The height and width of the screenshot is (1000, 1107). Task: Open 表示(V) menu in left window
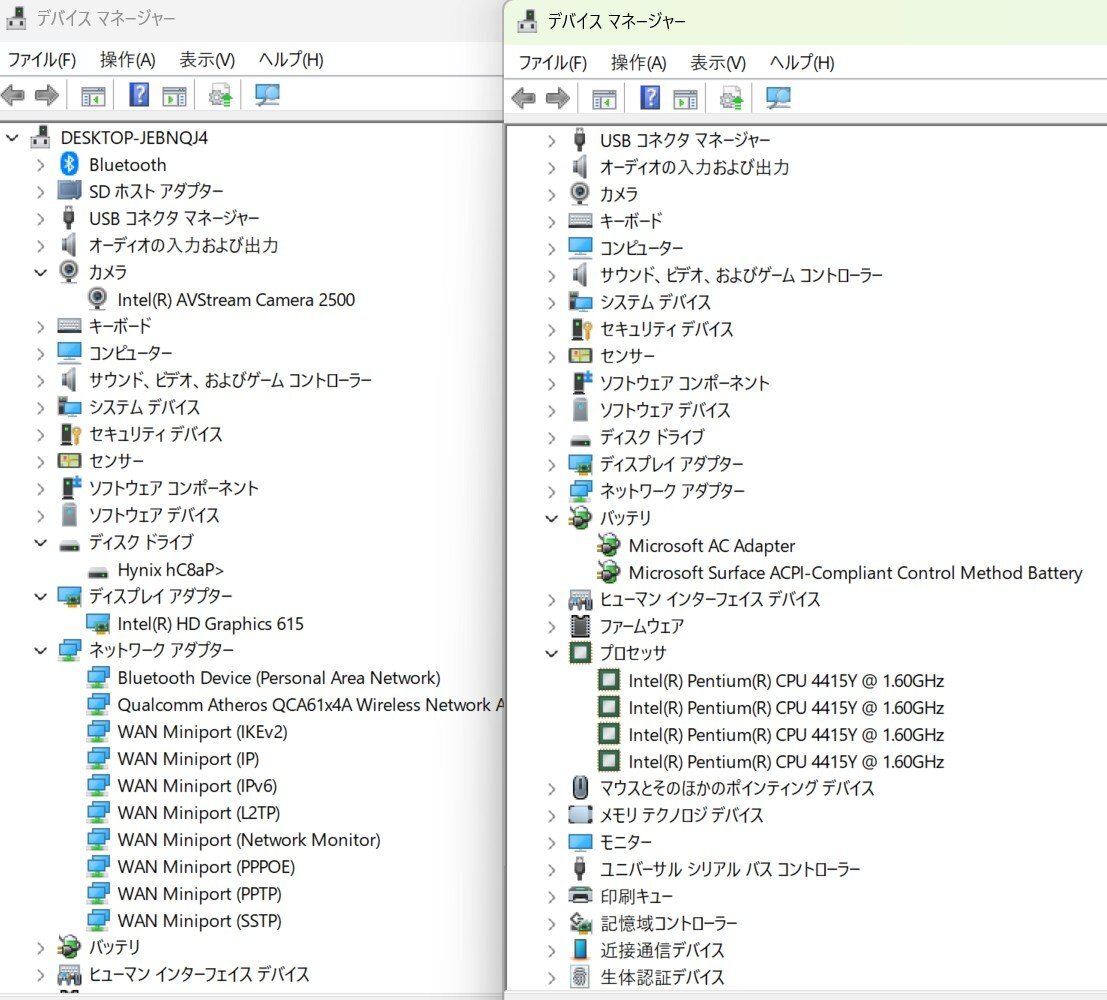[x=207, y=60]
